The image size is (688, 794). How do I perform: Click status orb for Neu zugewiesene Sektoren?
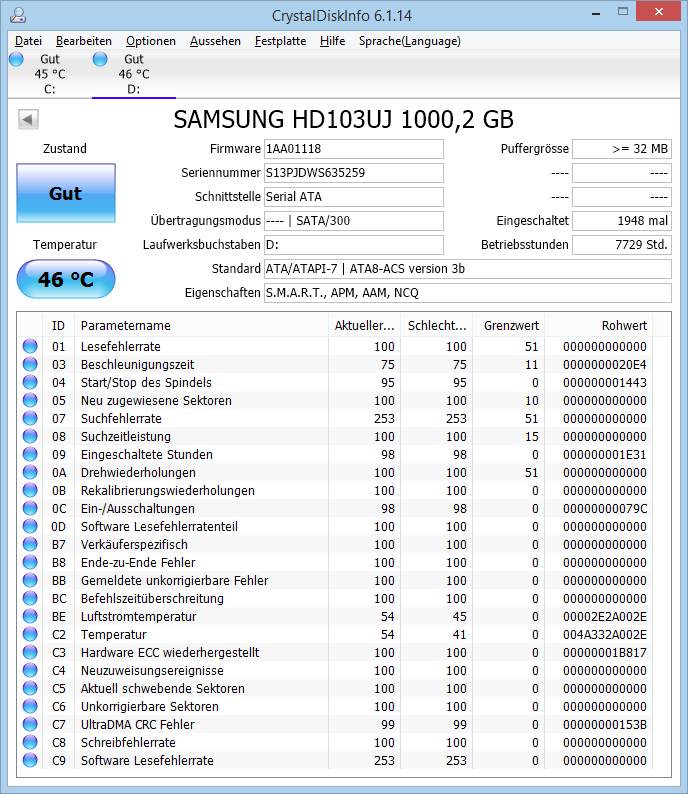pos(30,400)
